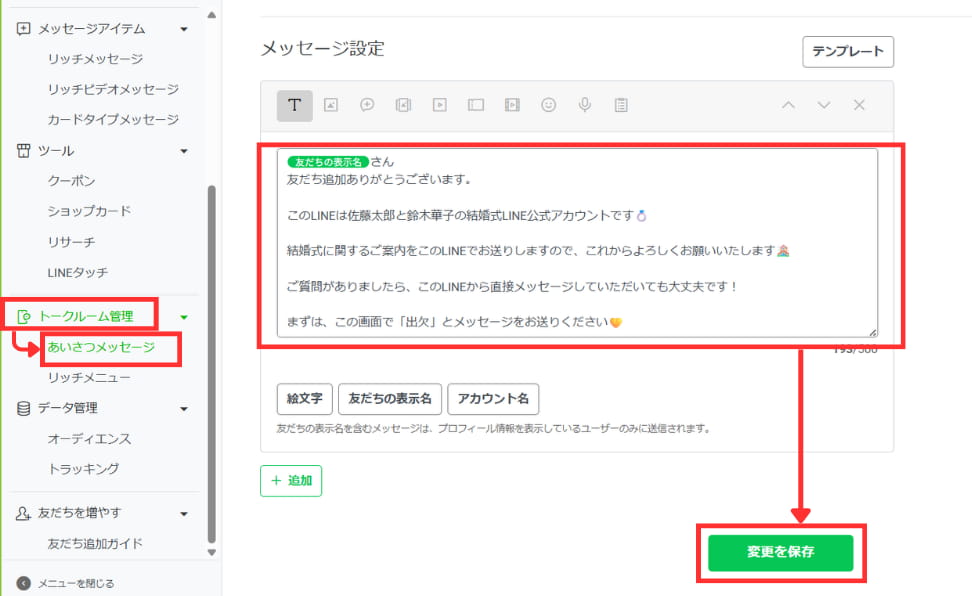Screen dimensions: 972x596
Task: Open ショップカード in the sidebar
Action: (x=89, y=211)
